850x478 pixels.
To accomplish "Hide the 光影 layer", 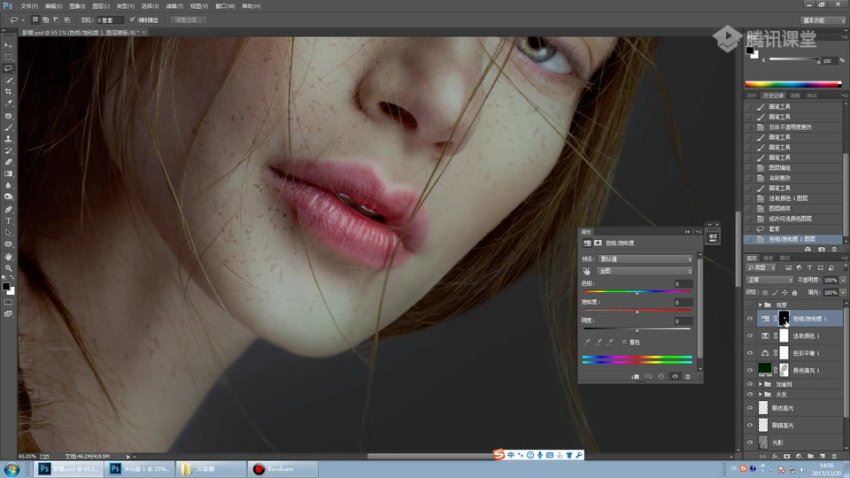I will click(750, 442).
